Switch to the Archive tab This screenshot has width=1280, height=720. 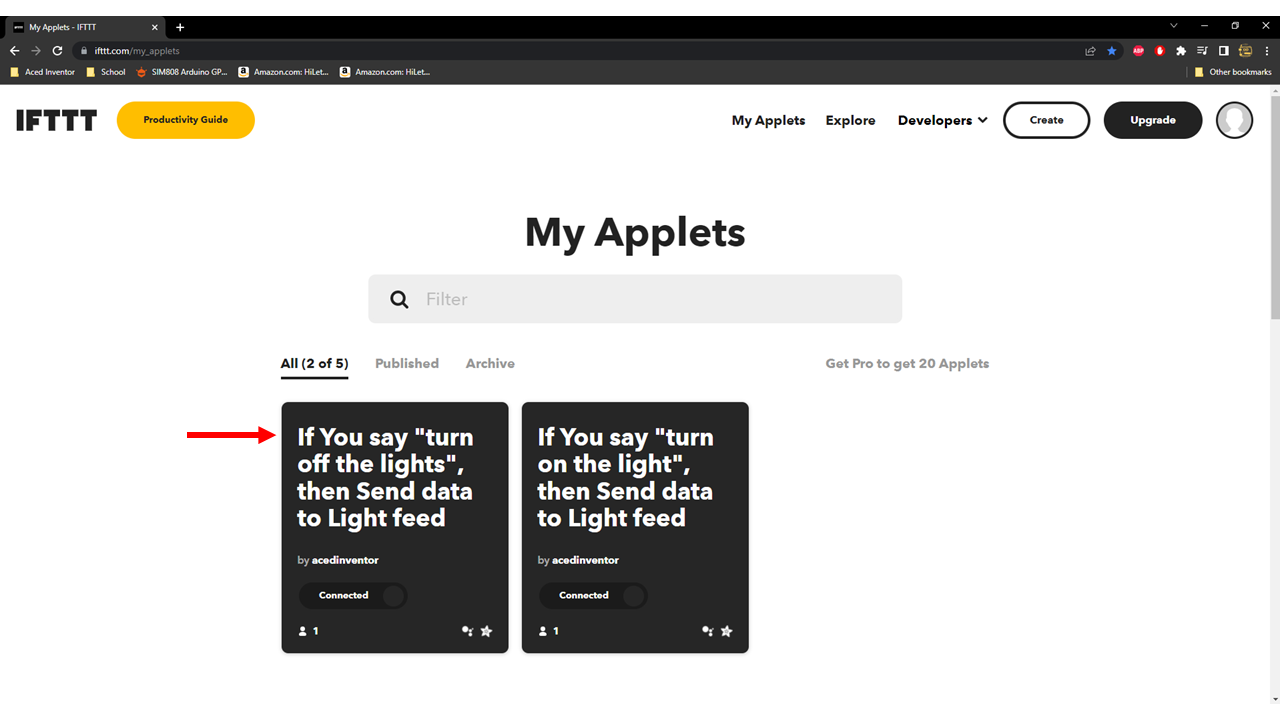490,364
